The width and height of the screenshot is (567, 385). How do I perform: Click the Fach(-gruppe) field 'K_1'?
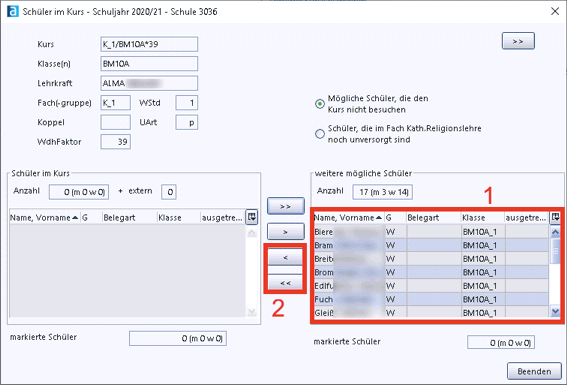click(x=115, y=103)
